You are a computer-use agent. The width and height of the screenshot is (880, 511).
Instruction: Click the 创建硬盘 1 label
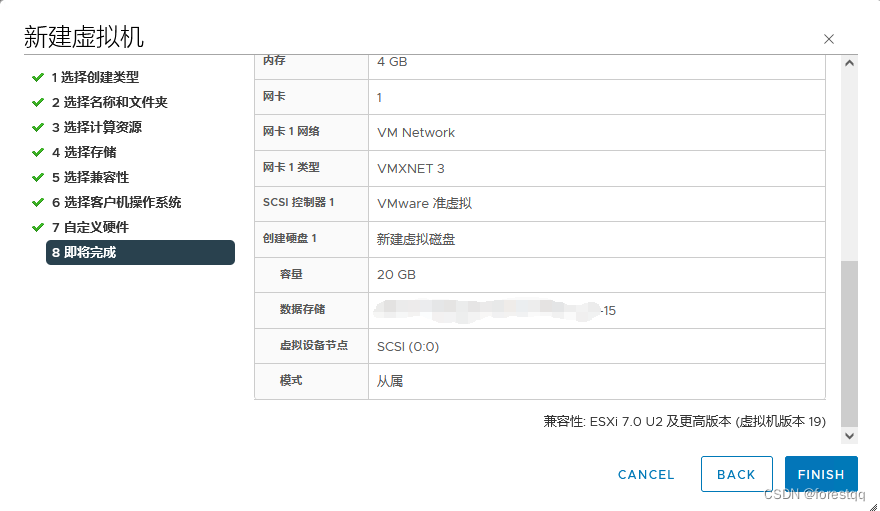coord(290,238)
